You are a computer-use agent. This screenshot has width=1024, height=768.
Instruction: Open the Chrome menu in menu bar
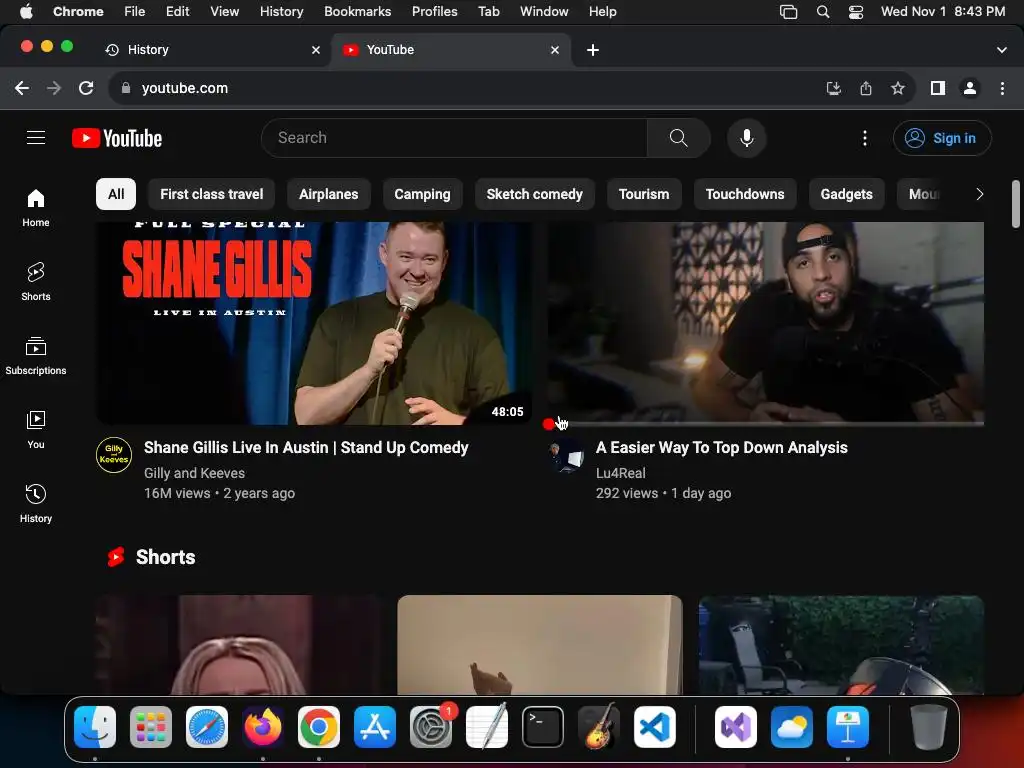coord(78,12)
